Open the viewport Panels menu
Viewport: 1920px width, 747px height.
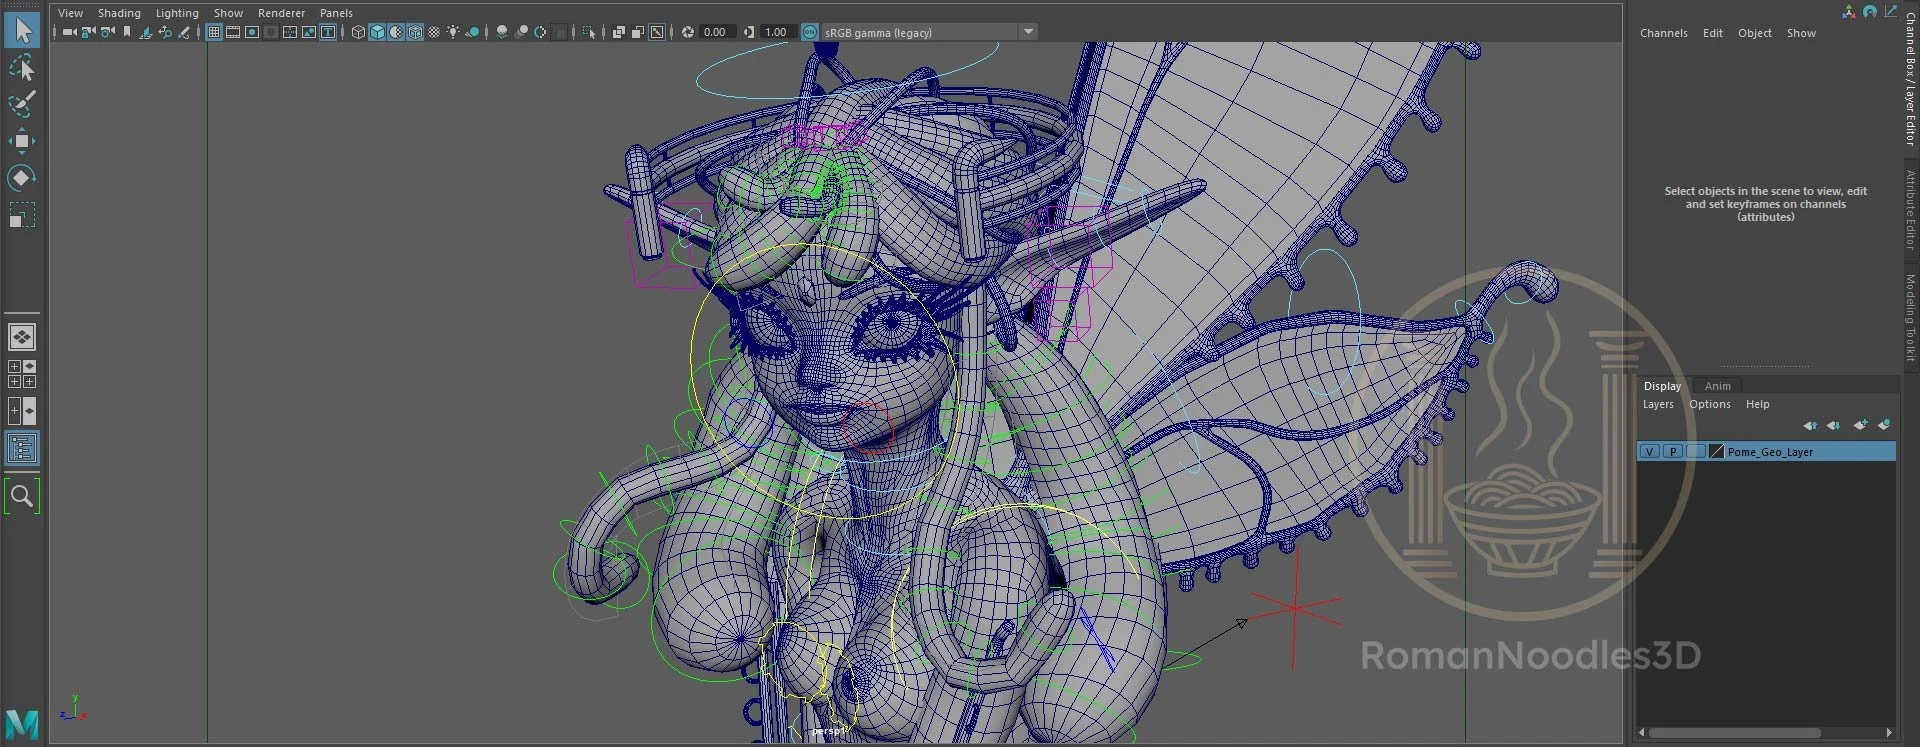point(336,13)
